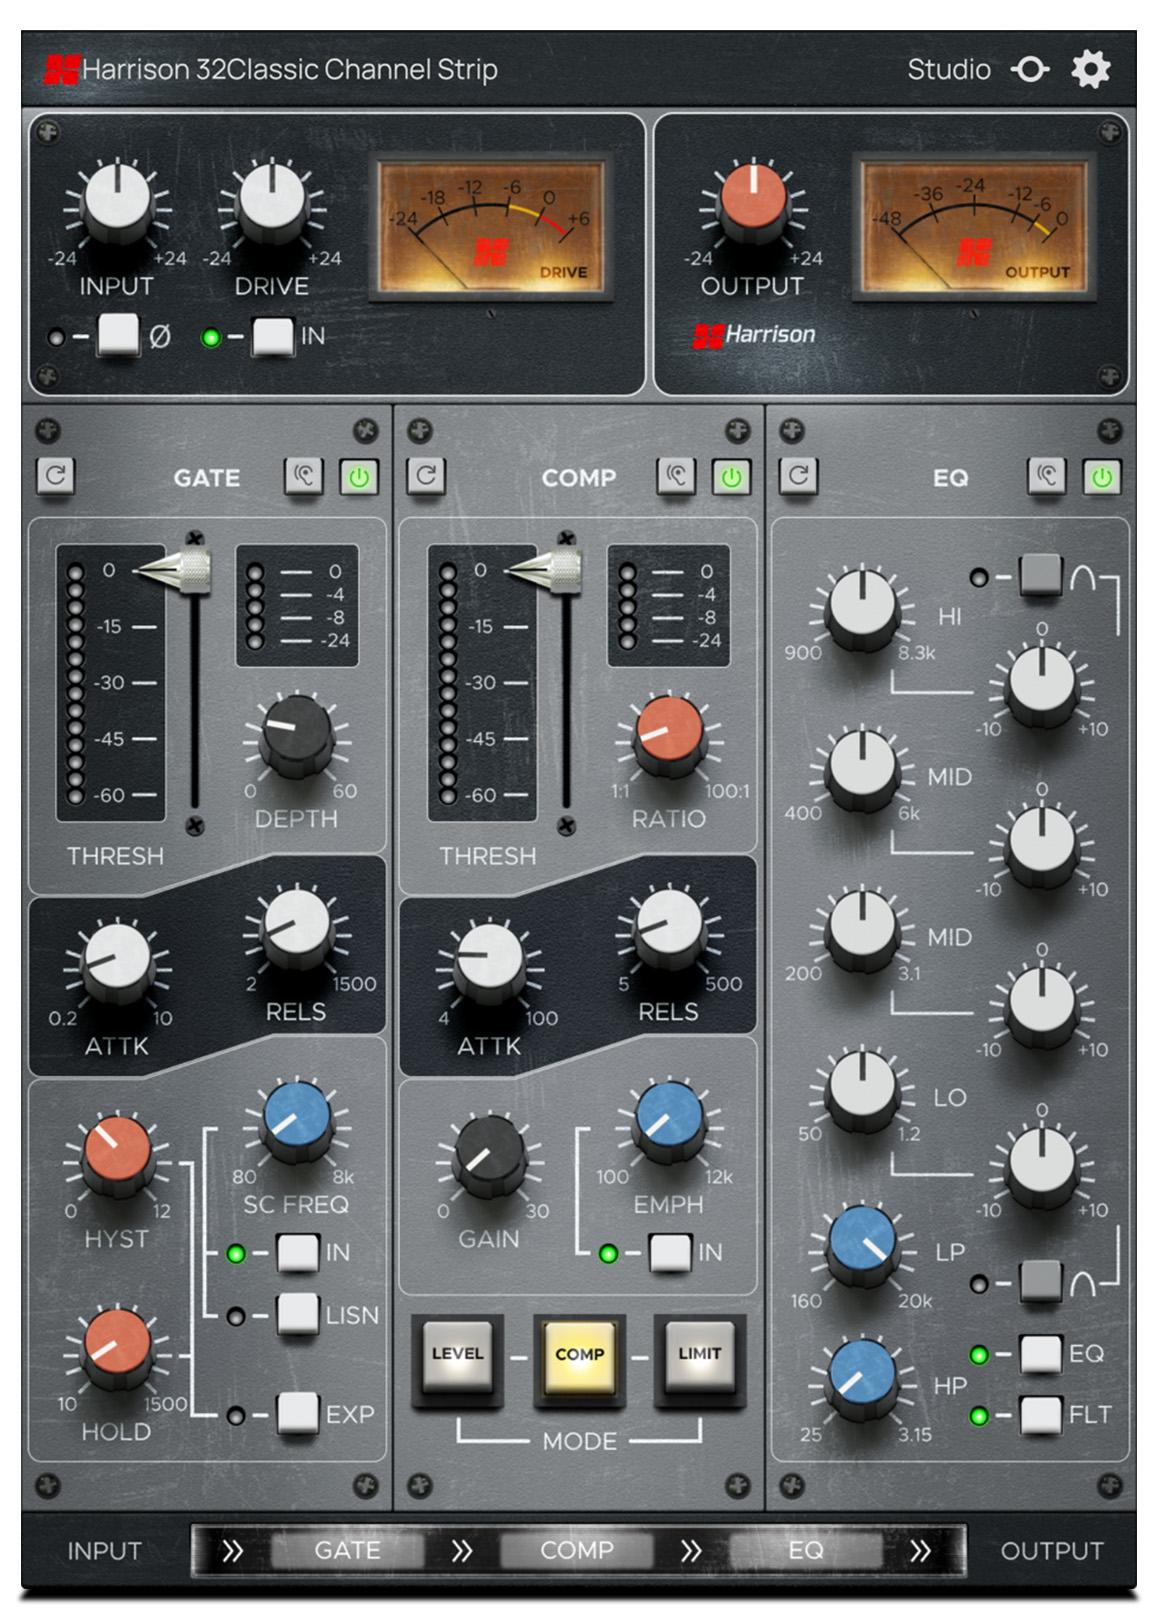The width and height of the screenshot is (1157, 1614).
Task: Click the compressor RATIO knob
Action: coord(669,735)
